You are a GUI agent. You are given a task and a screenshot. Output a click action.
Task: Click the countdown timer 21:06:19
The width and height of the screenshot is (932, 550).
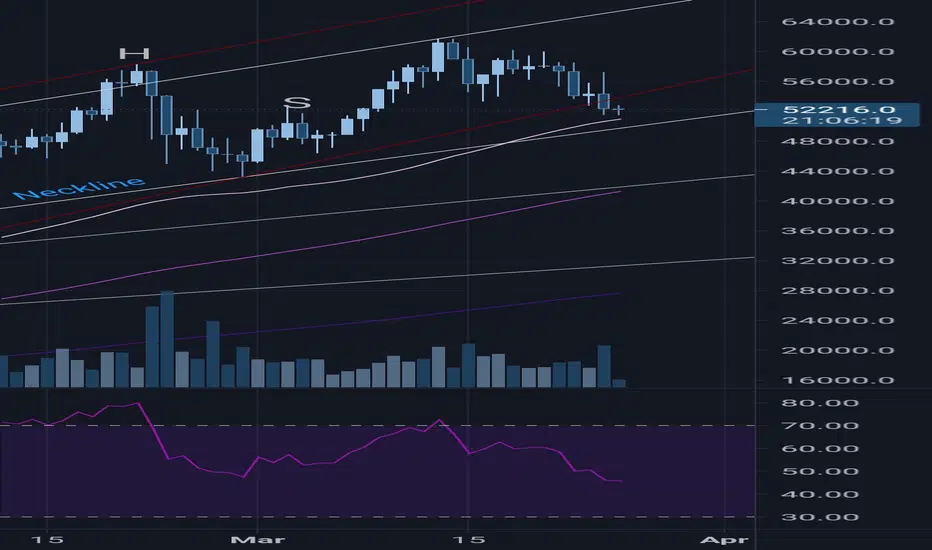[x=842, y=121]
